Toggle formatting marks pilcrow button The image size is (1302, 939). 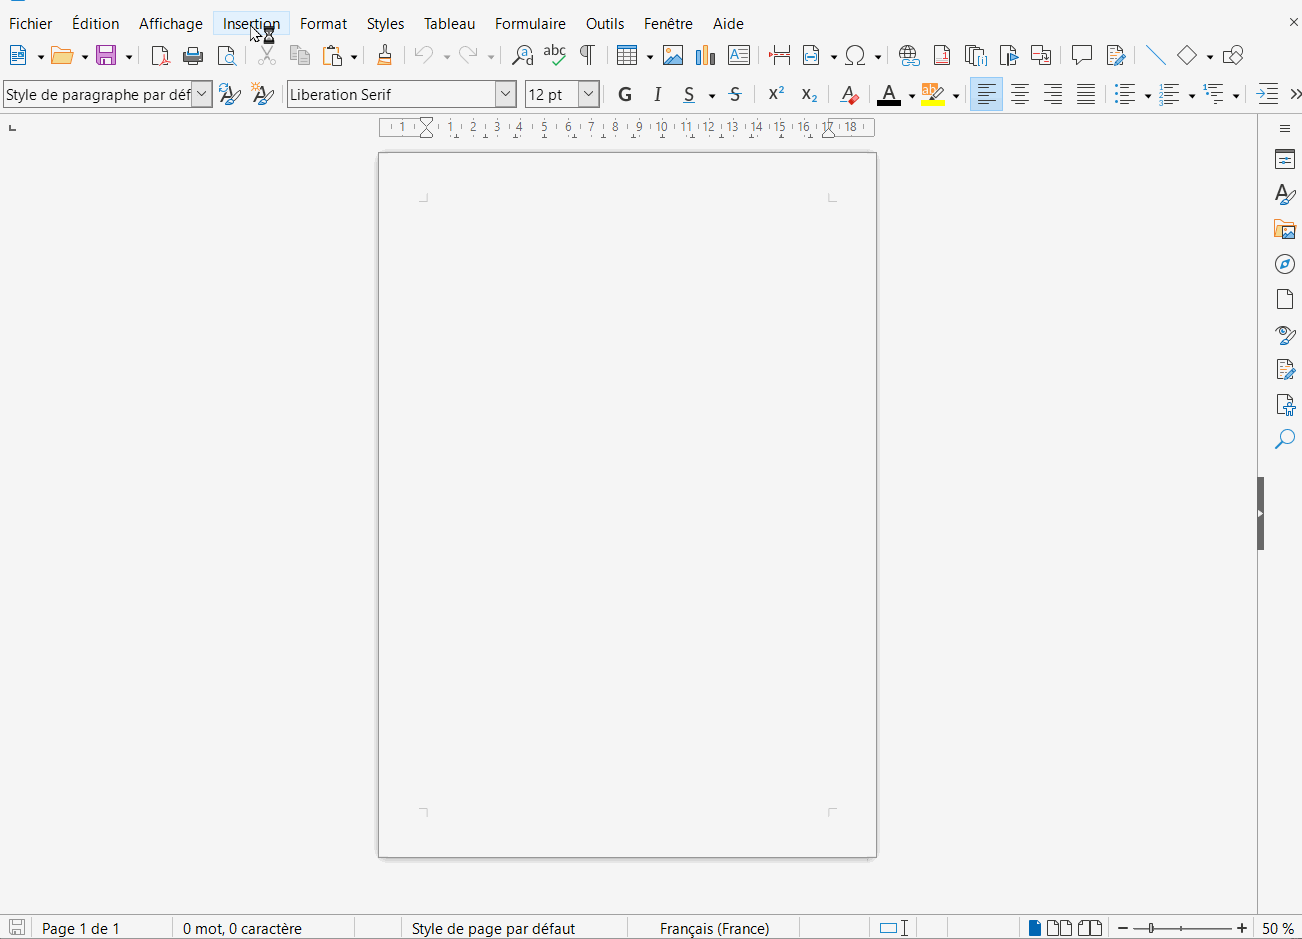pyautogui.click(x=588, y=56)
